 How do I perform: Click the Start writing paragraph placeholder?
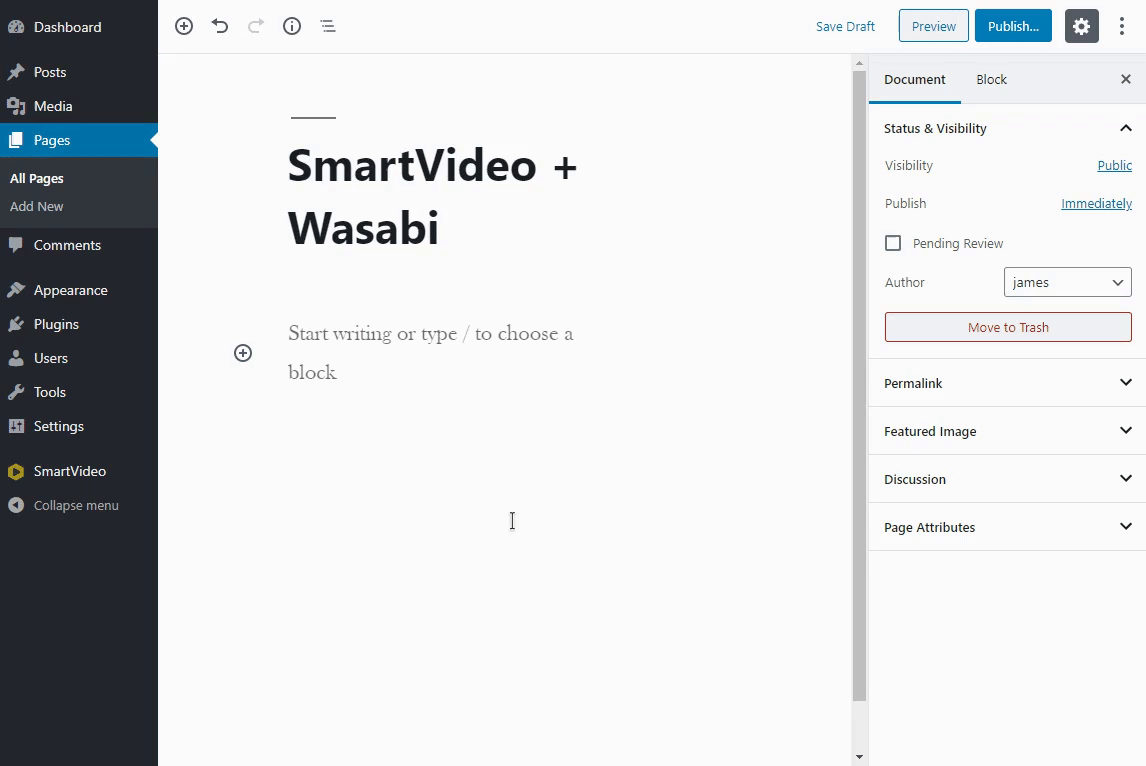click(431, 352)
